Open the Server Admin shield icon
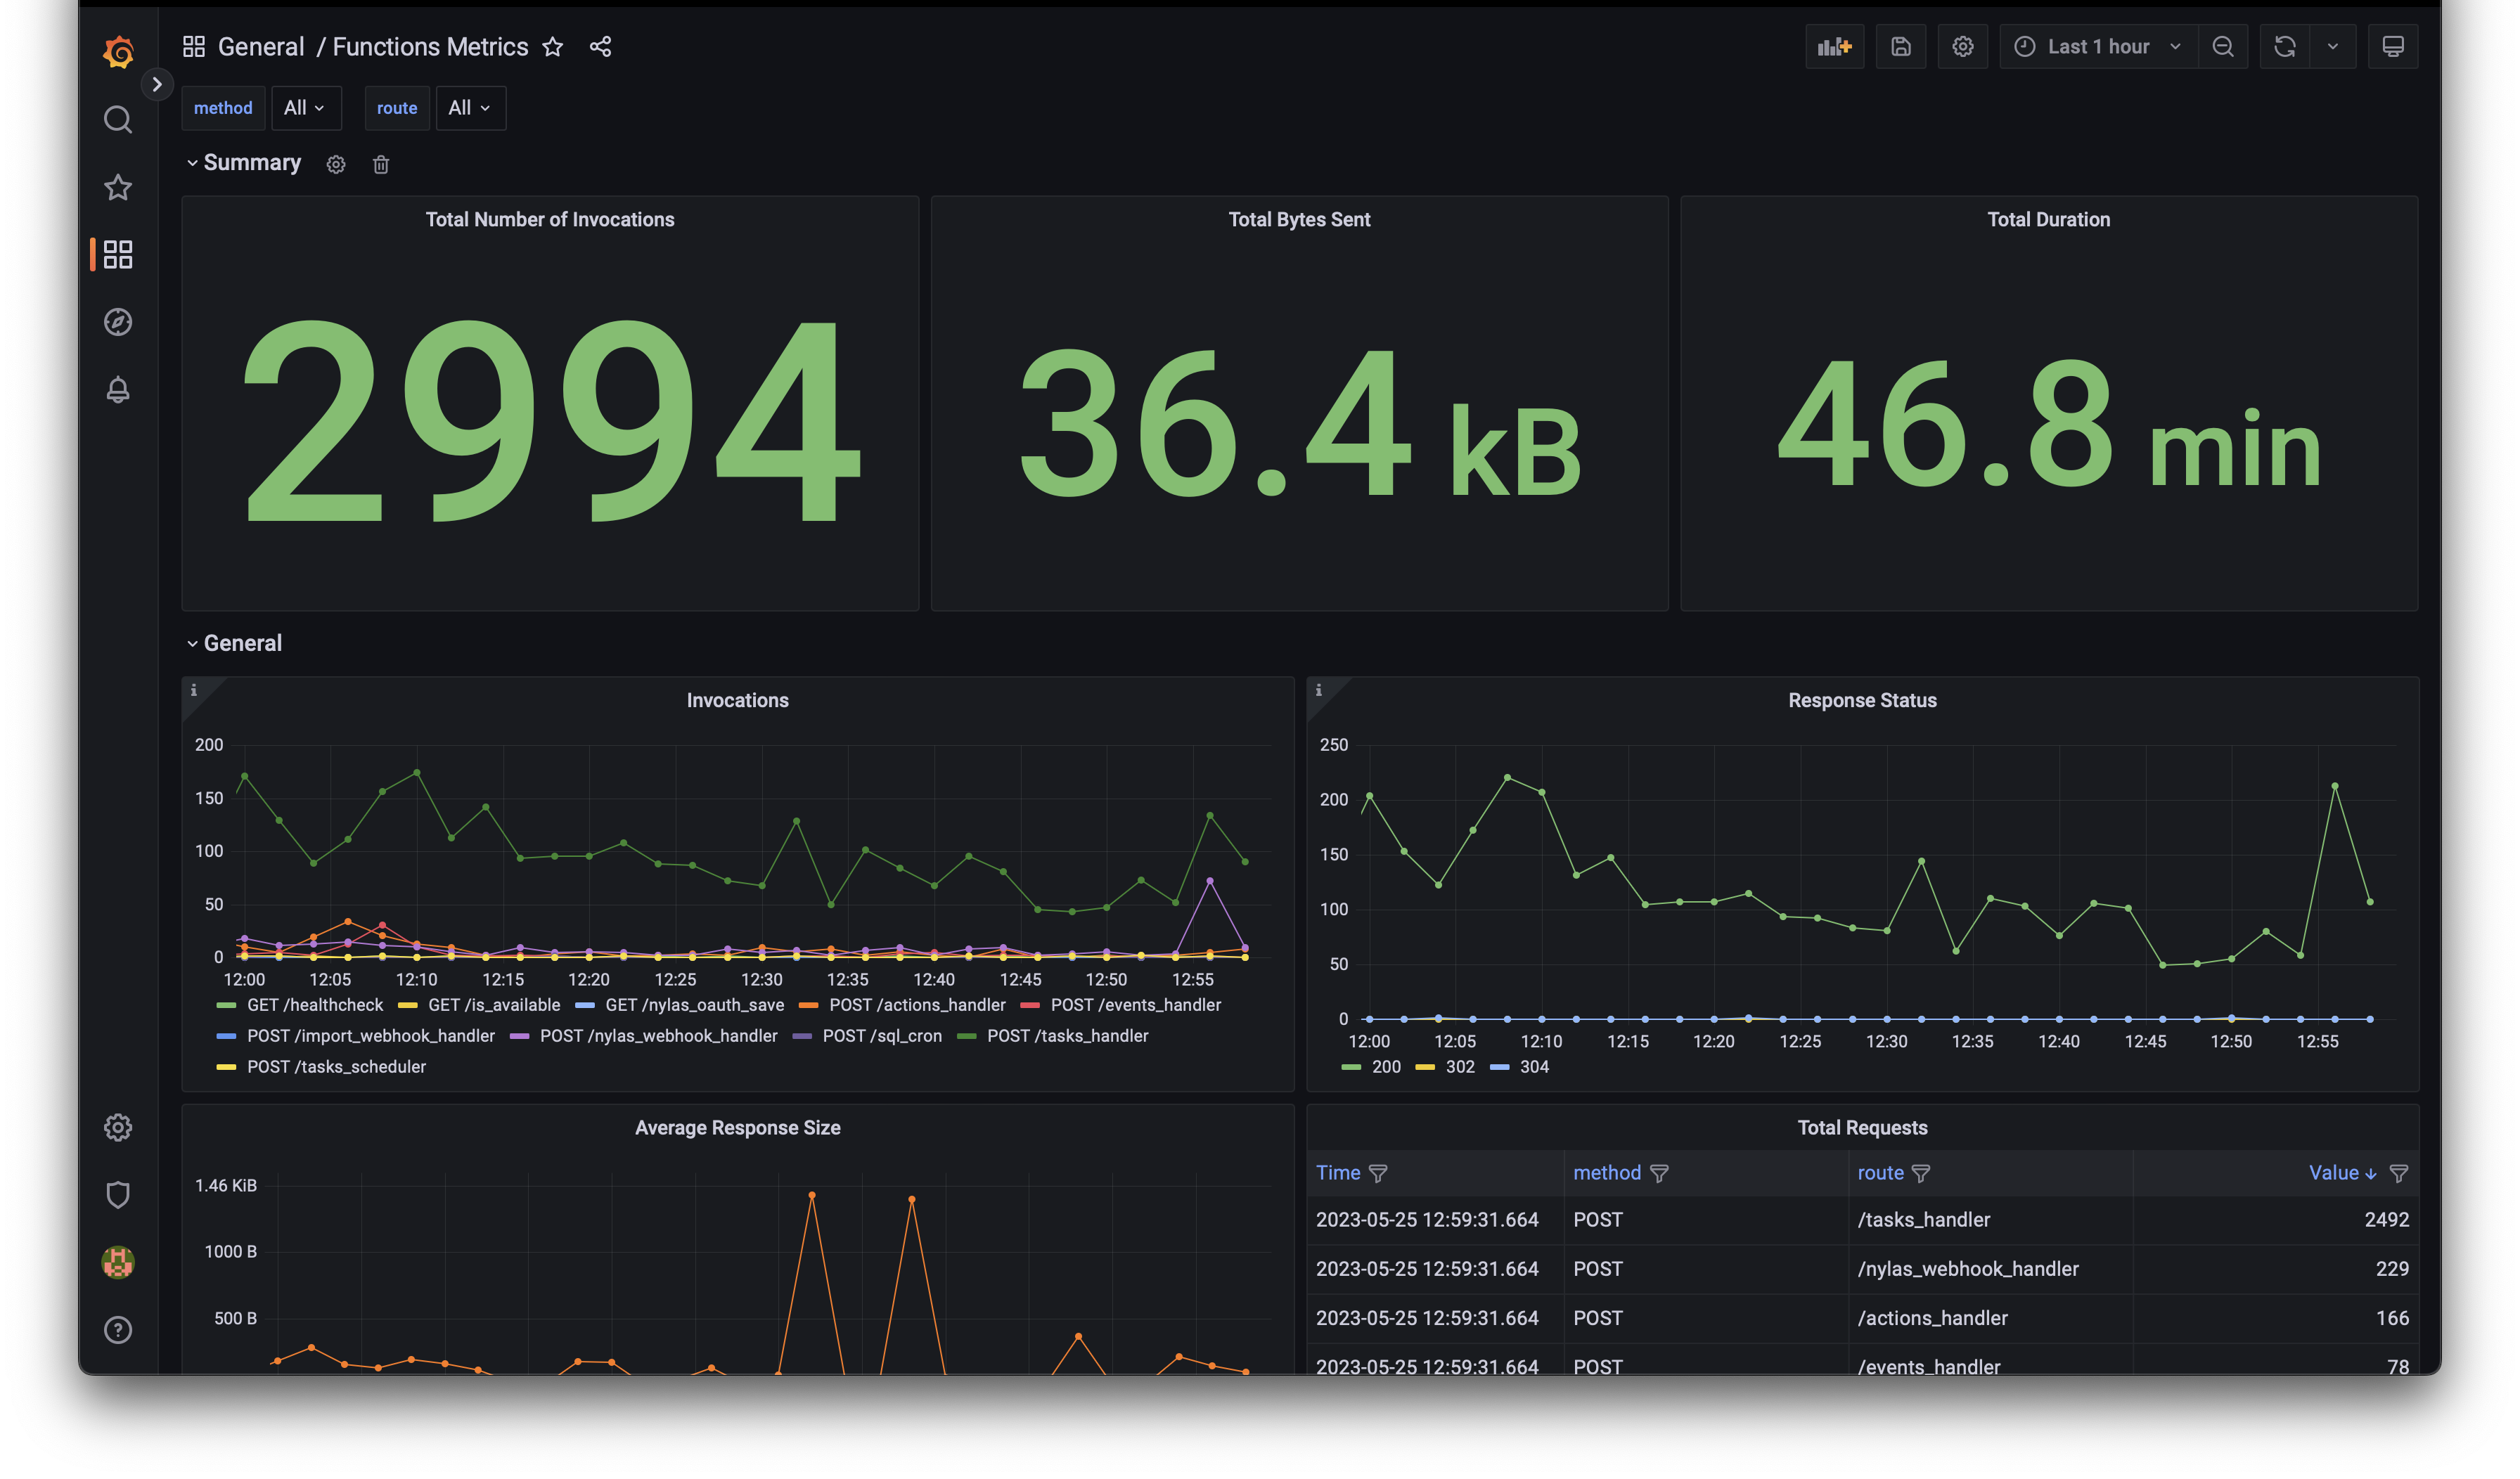Viewport: 2520px width, 1479px height. (x=118, y=1195)
